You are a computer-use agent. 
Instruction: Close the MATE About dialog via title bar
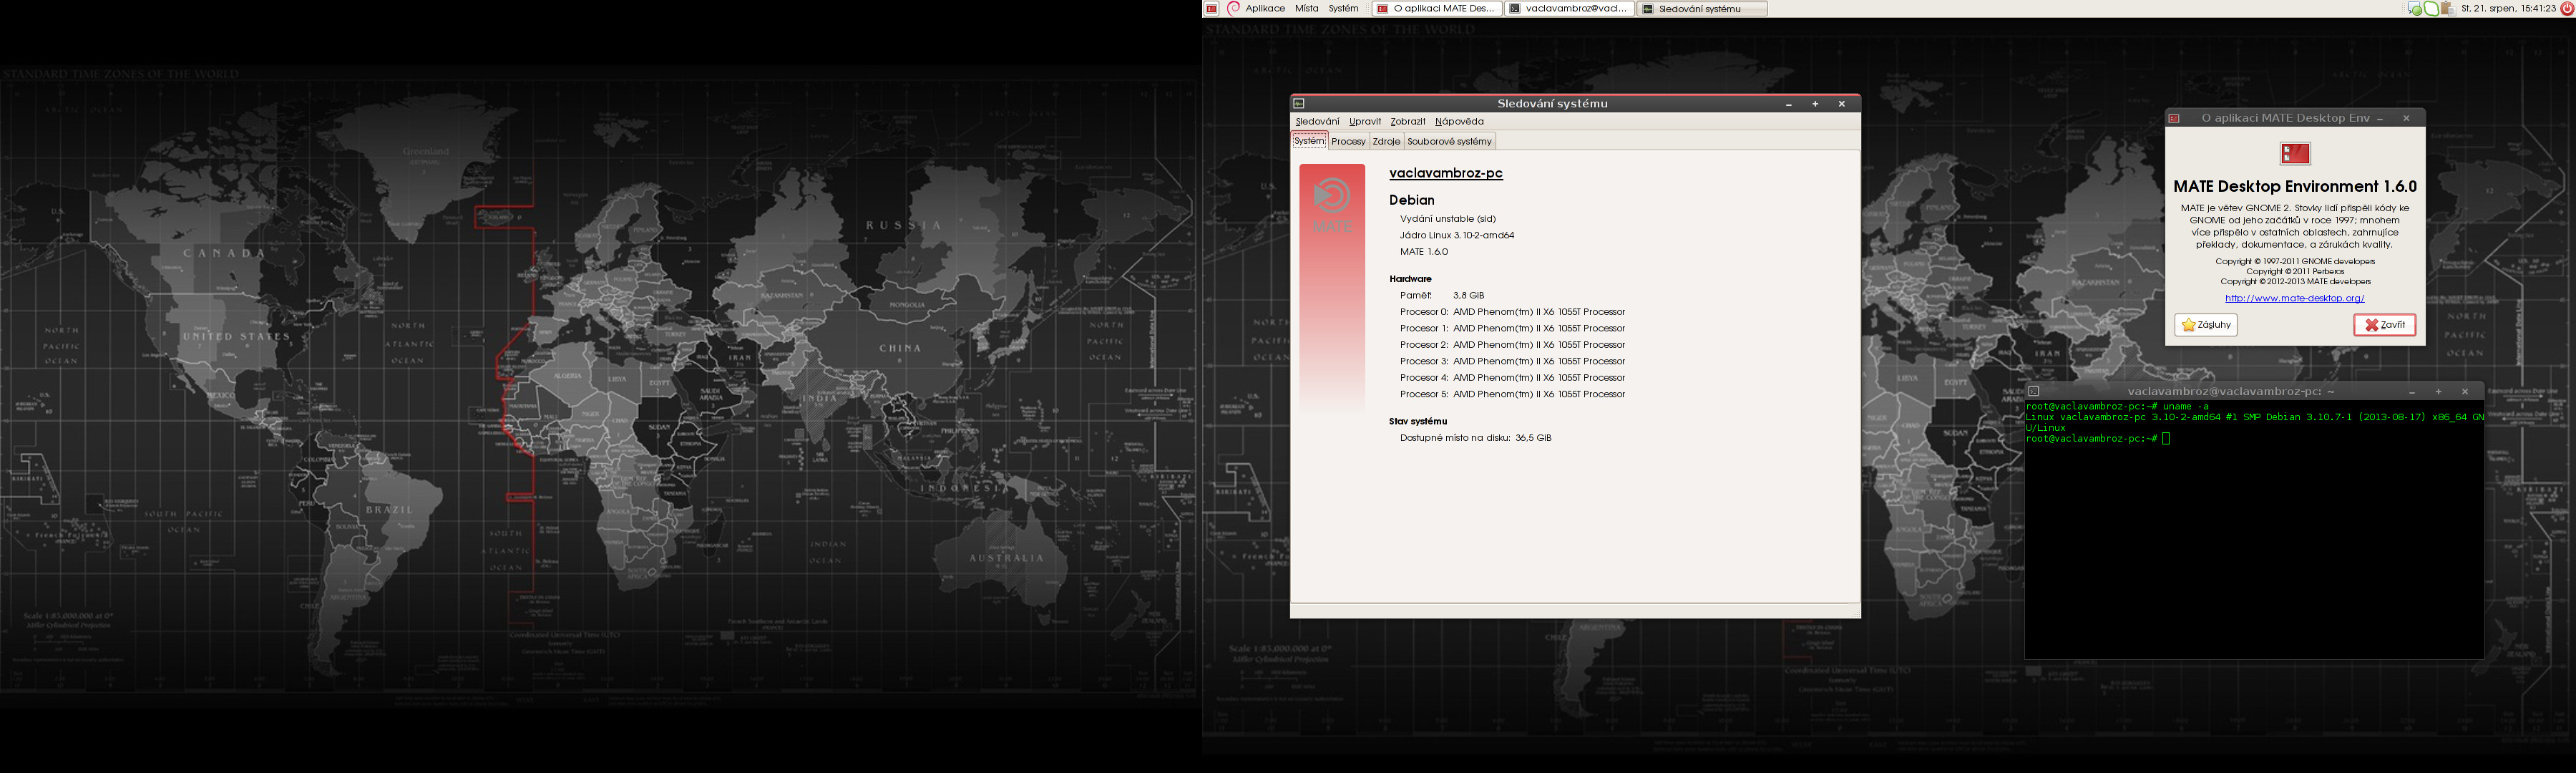pyautogui.click(x=2406, y=118)
